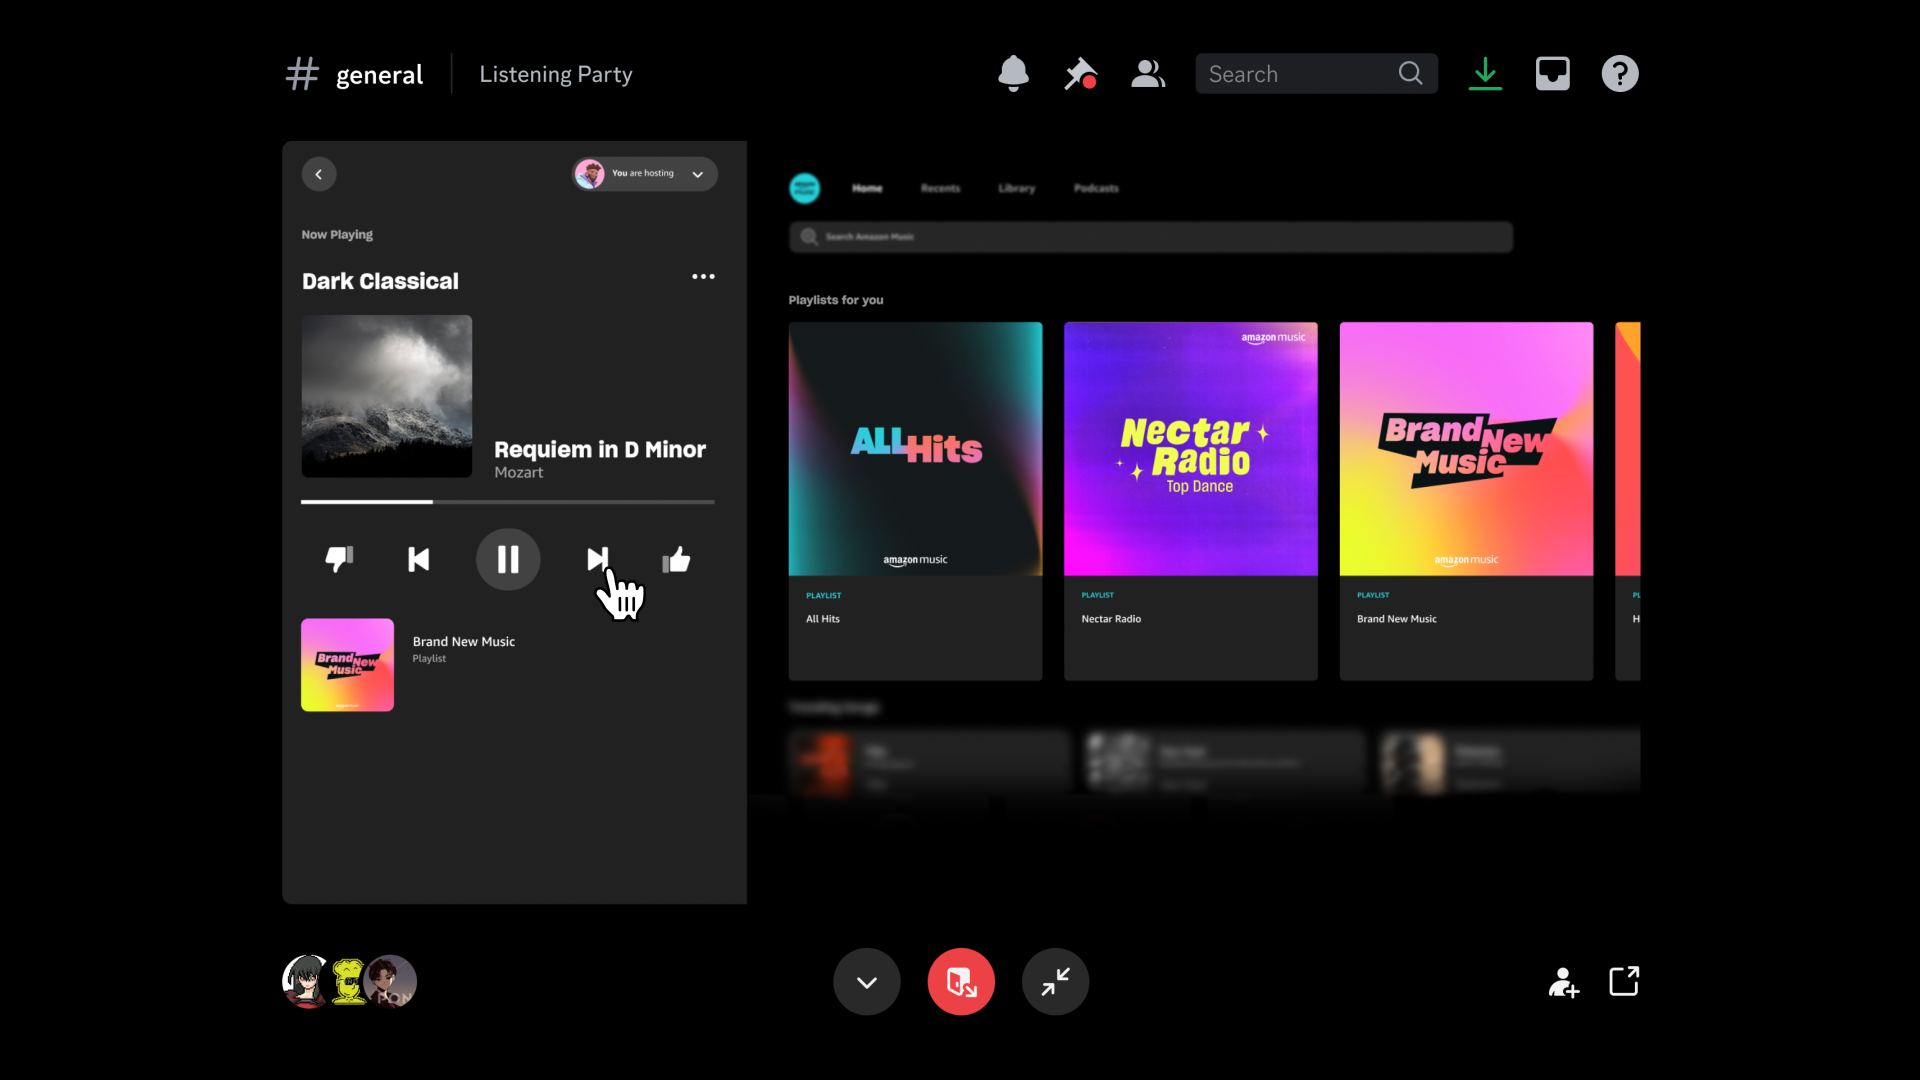Open Brand New Music cover in Playlists
1920x1080 pixels.
(1466, 449)
